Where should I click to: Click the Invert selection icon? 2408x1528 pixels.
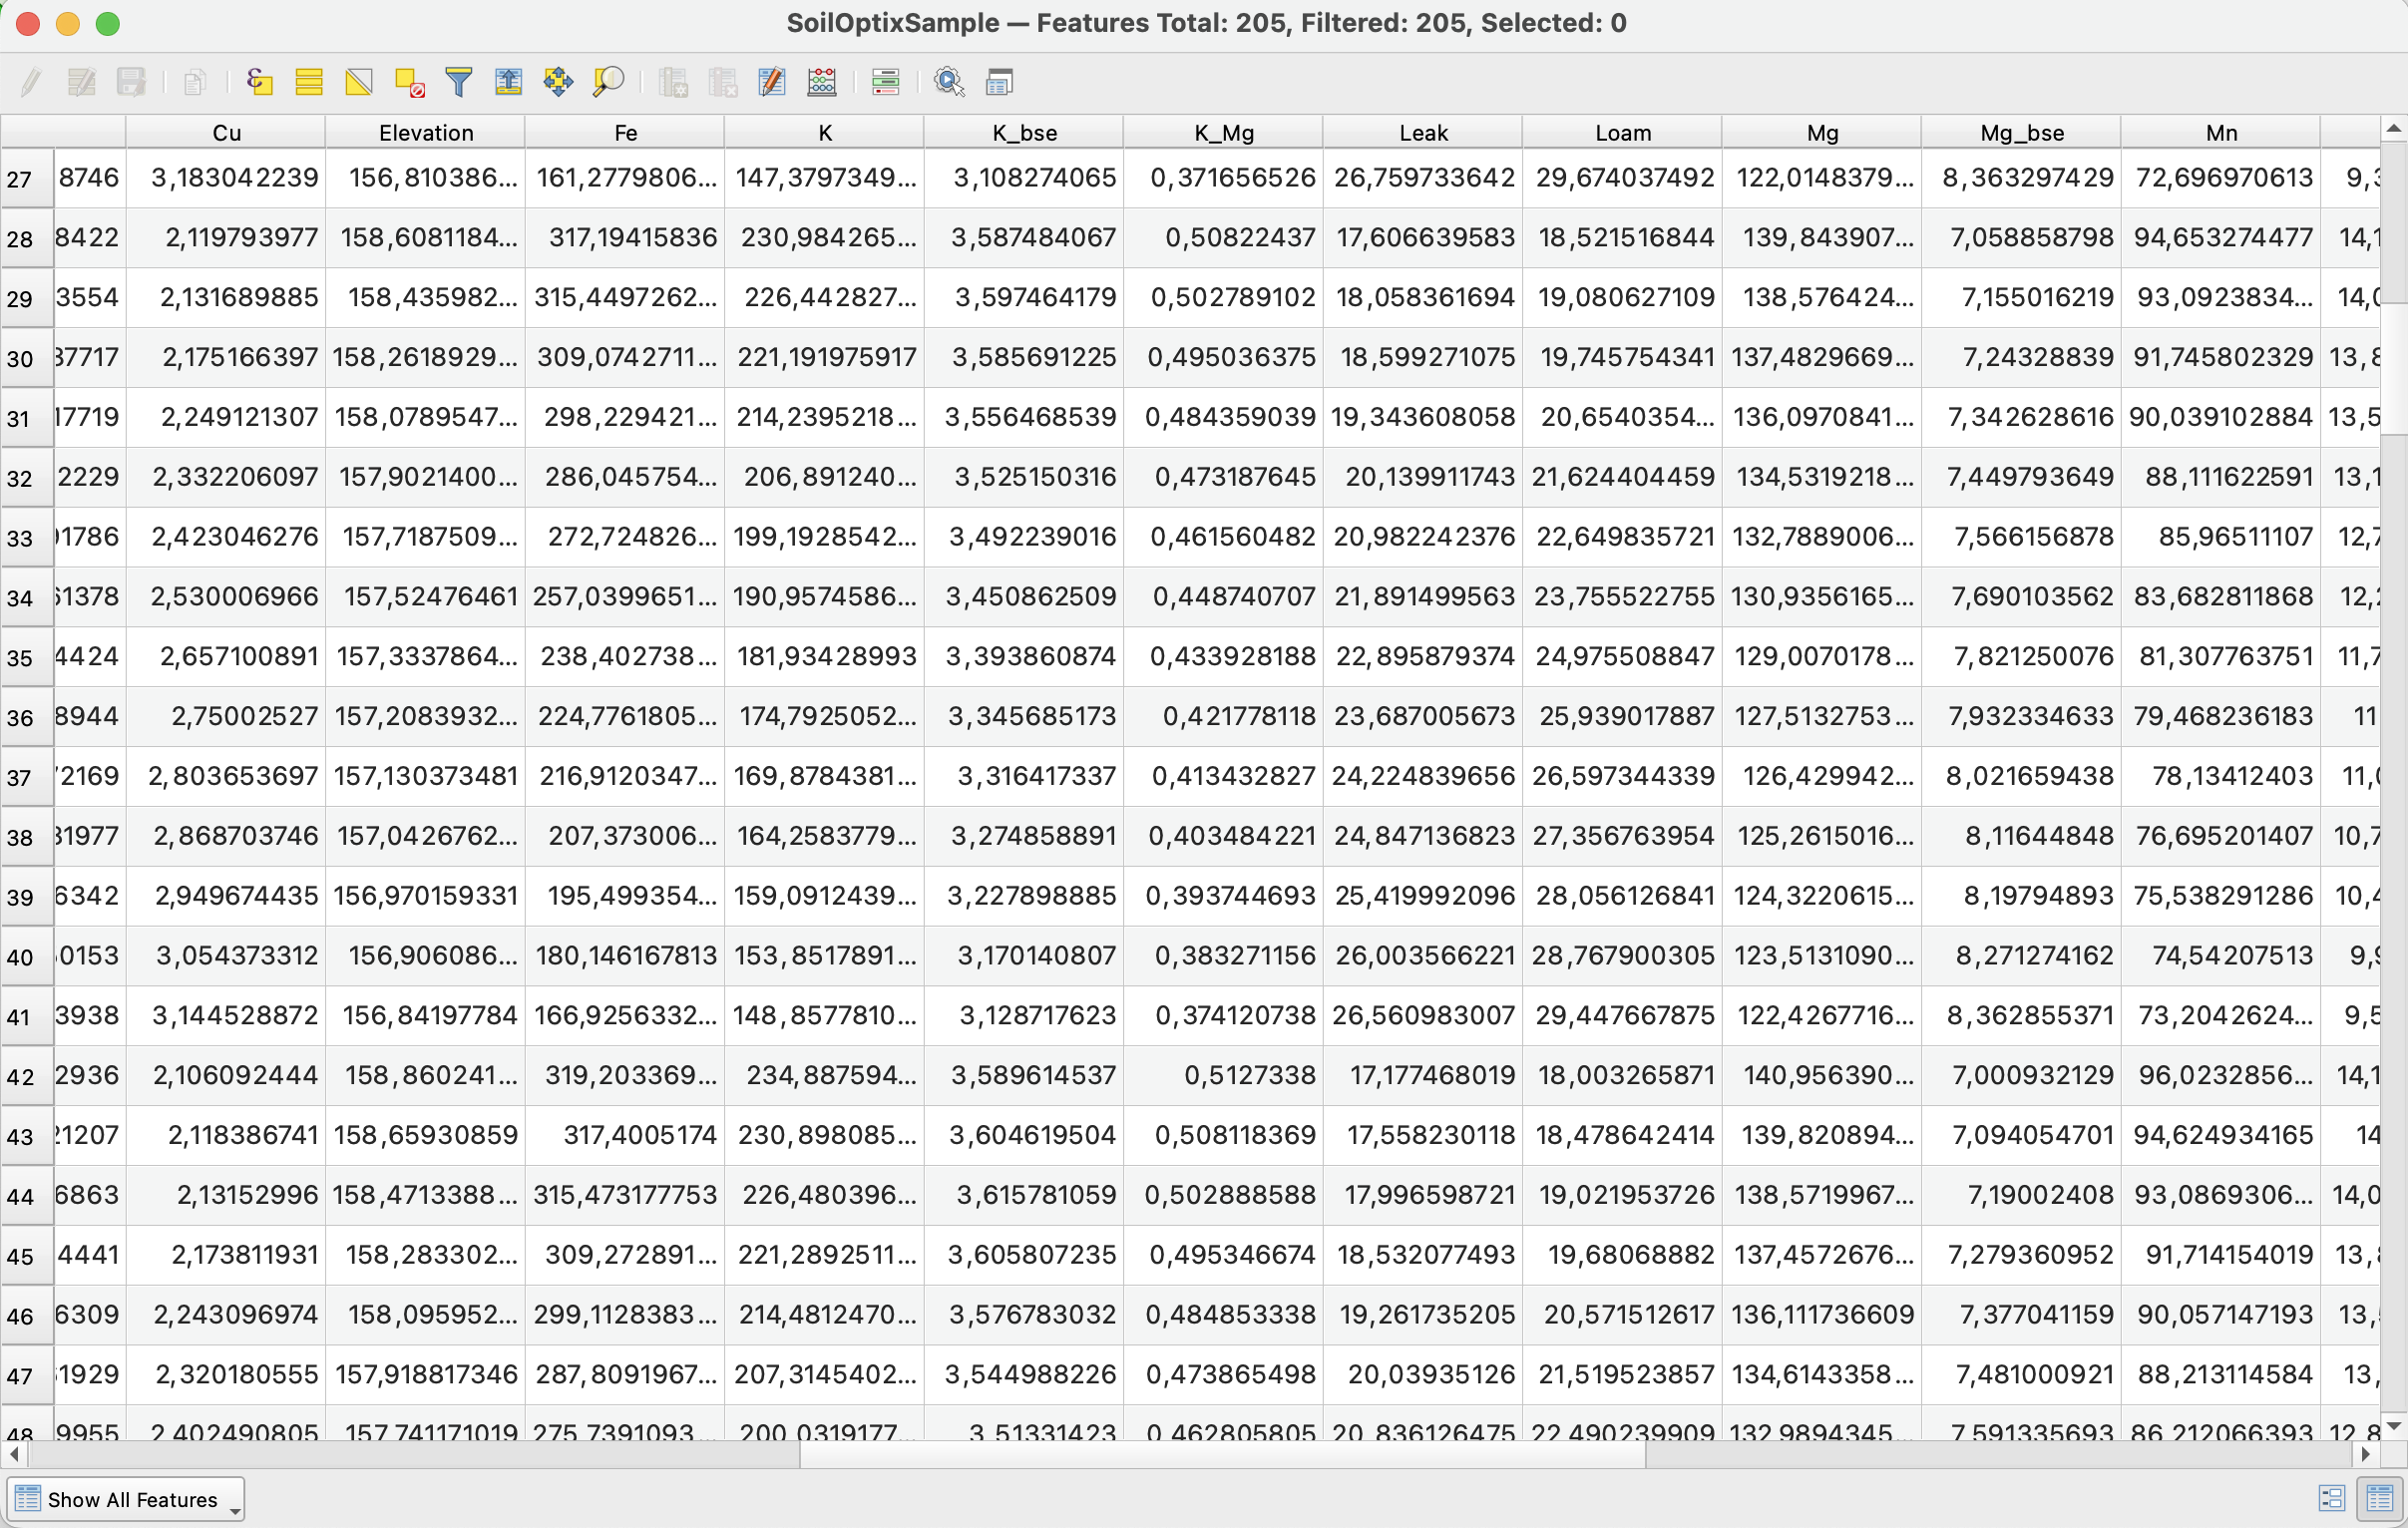[359, 82]
